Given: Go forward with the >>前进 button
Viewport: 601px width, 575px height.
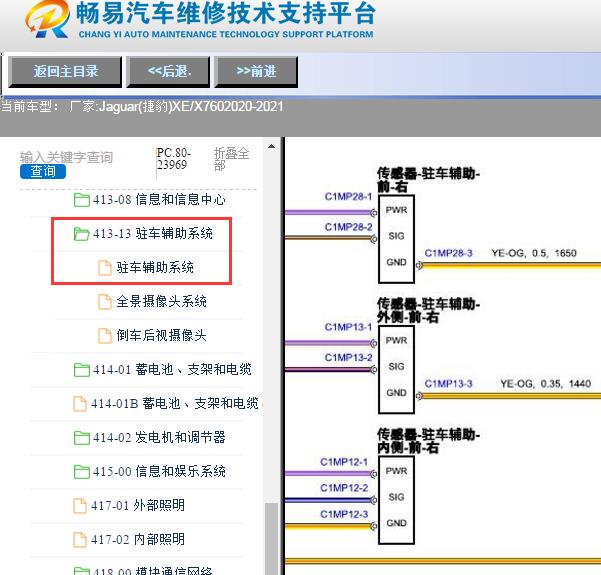Looking at the screenshot, I should 256,72.
